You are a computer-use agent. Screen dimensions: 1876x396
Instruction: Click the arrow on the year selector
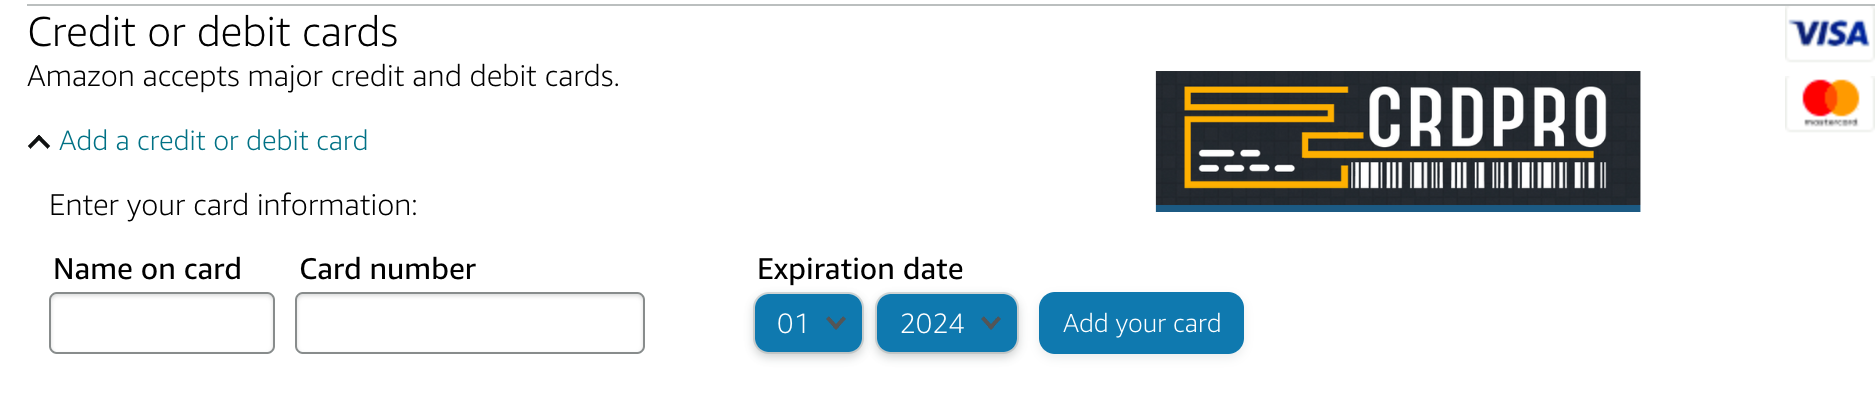[x=991, y=323]
